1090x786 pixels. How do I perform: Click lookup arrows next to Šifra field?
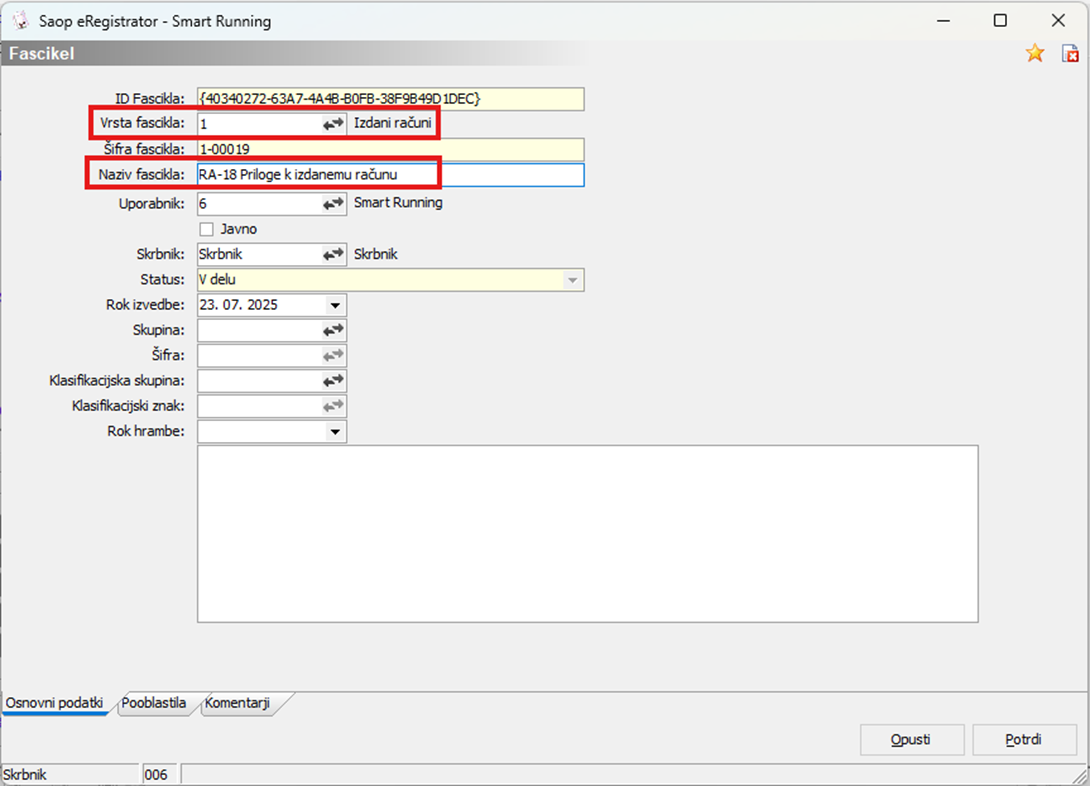click(x=334, y=355)
